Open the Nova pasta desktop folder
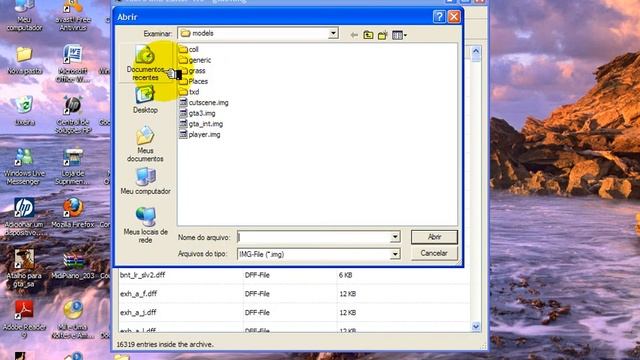This screenshot has height=360, width=640. 24,60
